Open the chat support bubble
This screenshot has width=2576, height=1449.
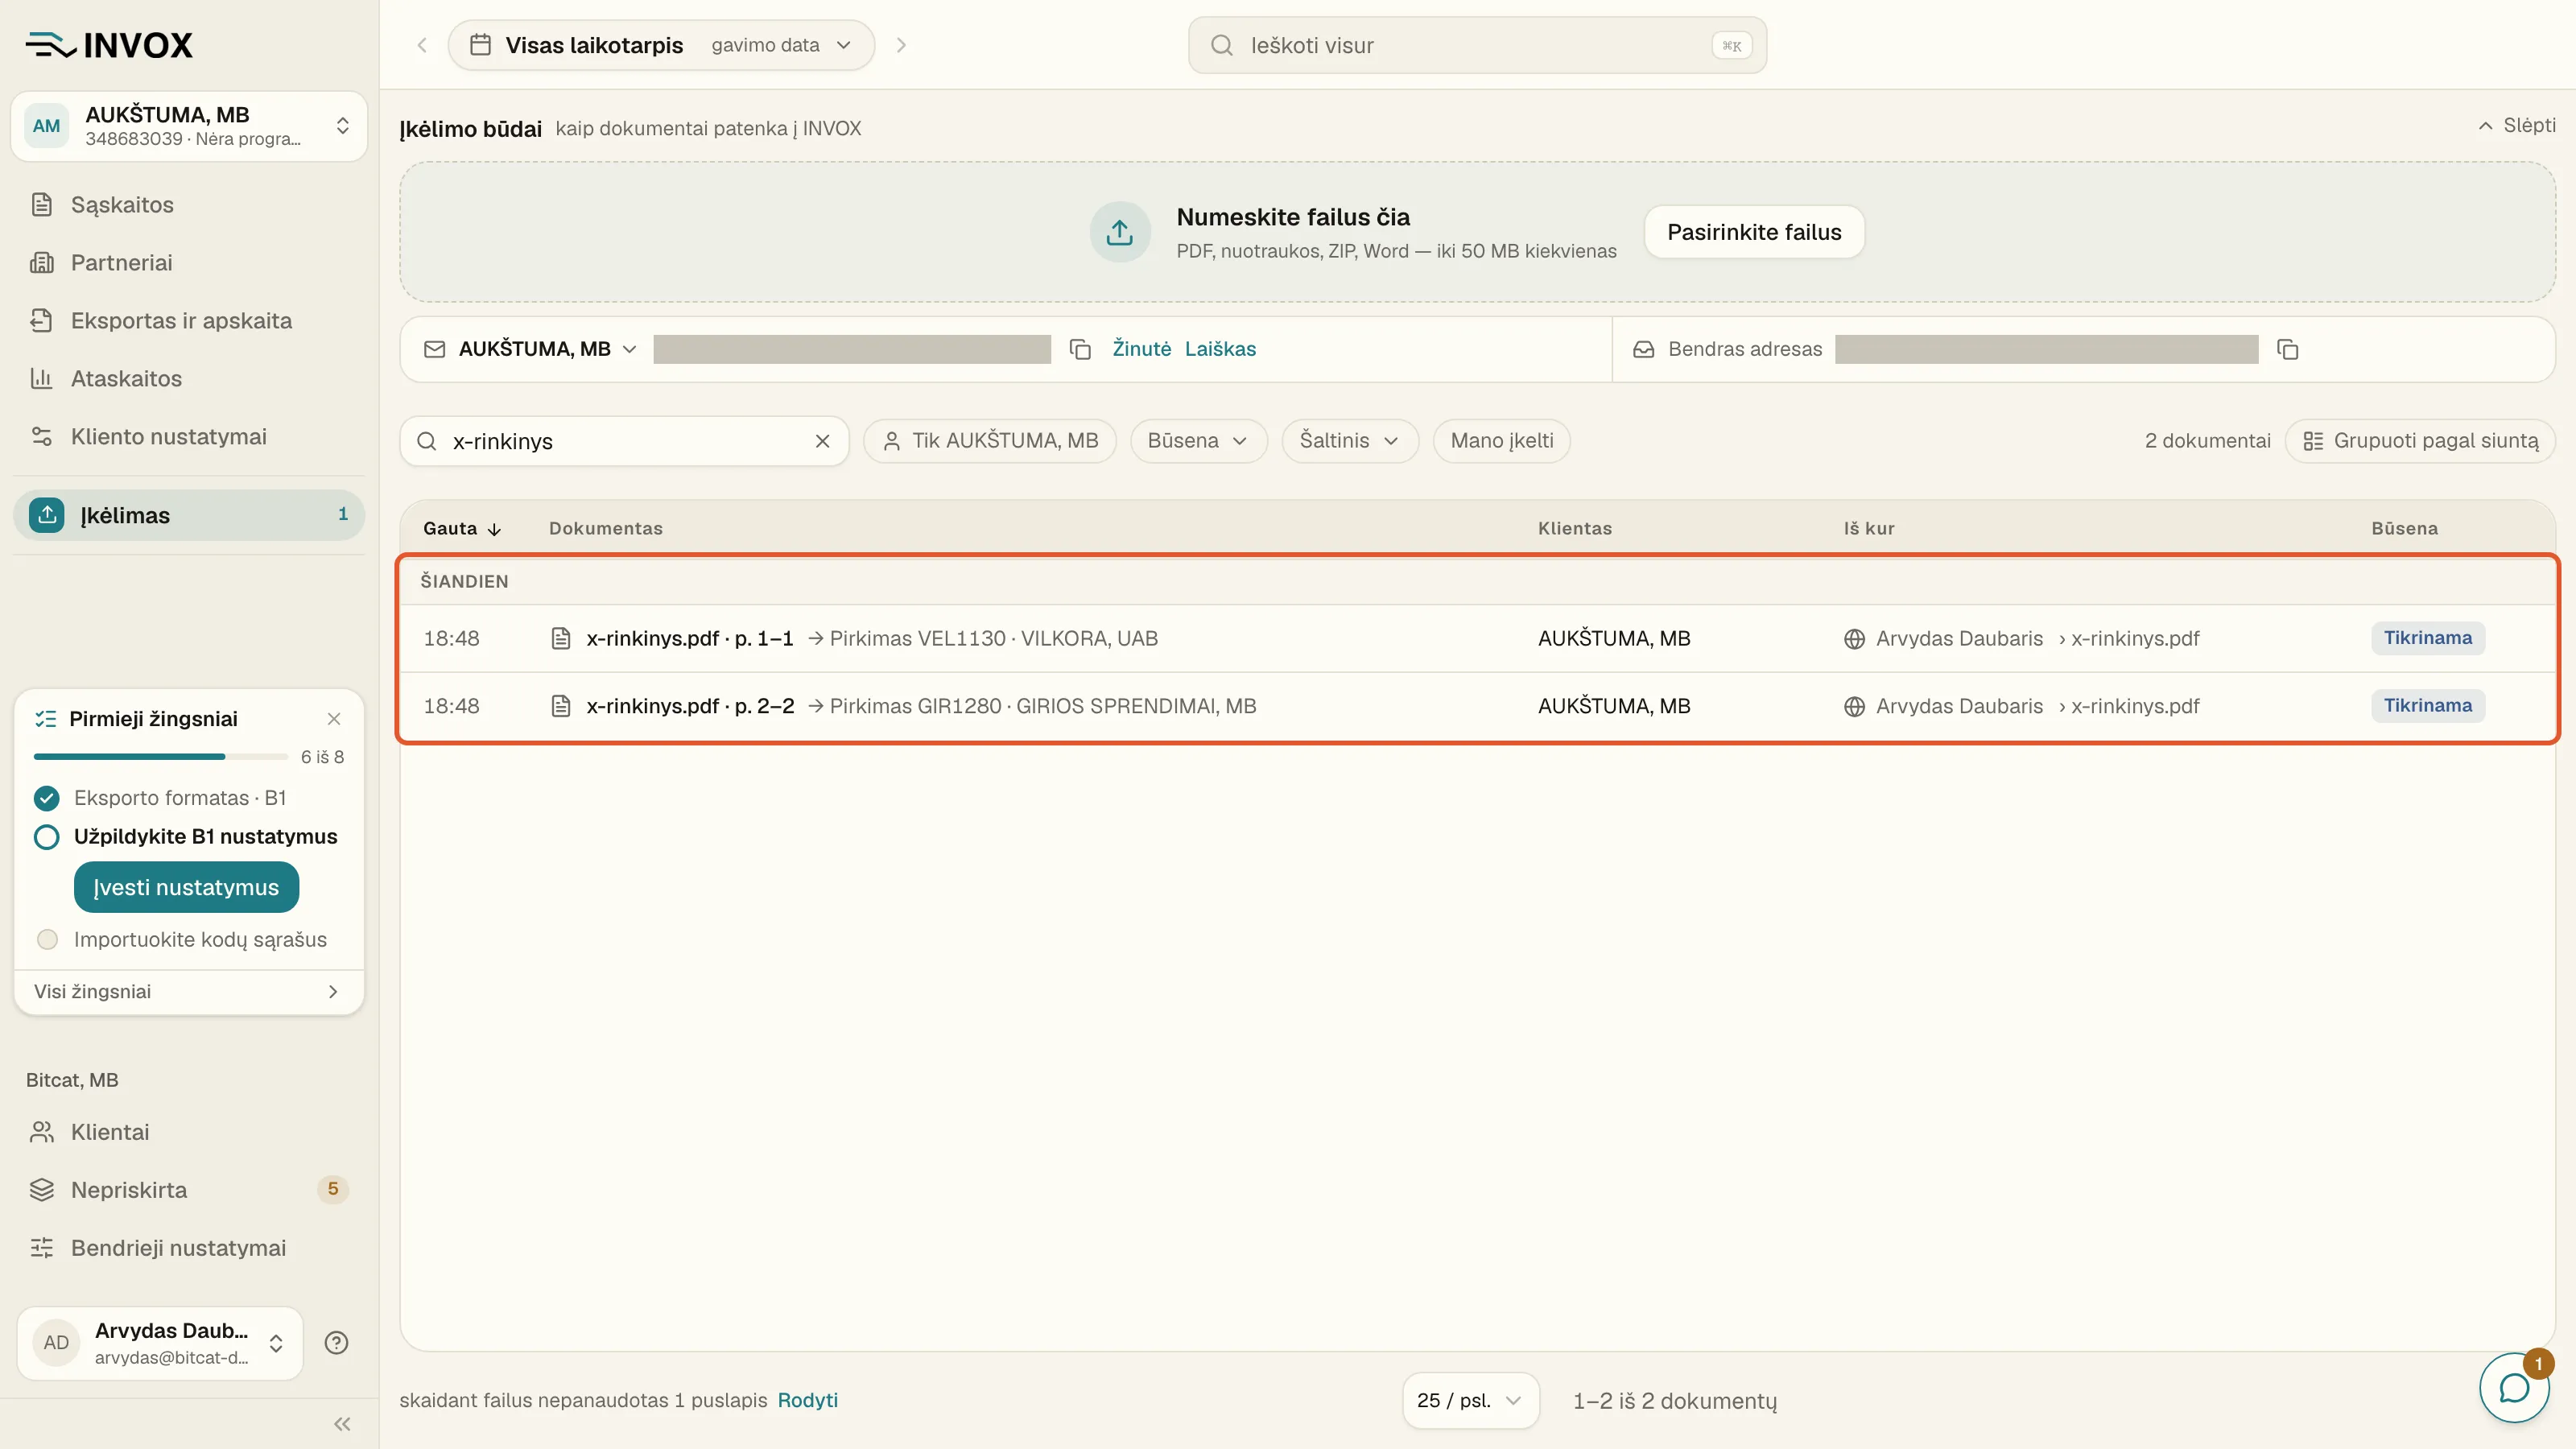point(2514,1388)
